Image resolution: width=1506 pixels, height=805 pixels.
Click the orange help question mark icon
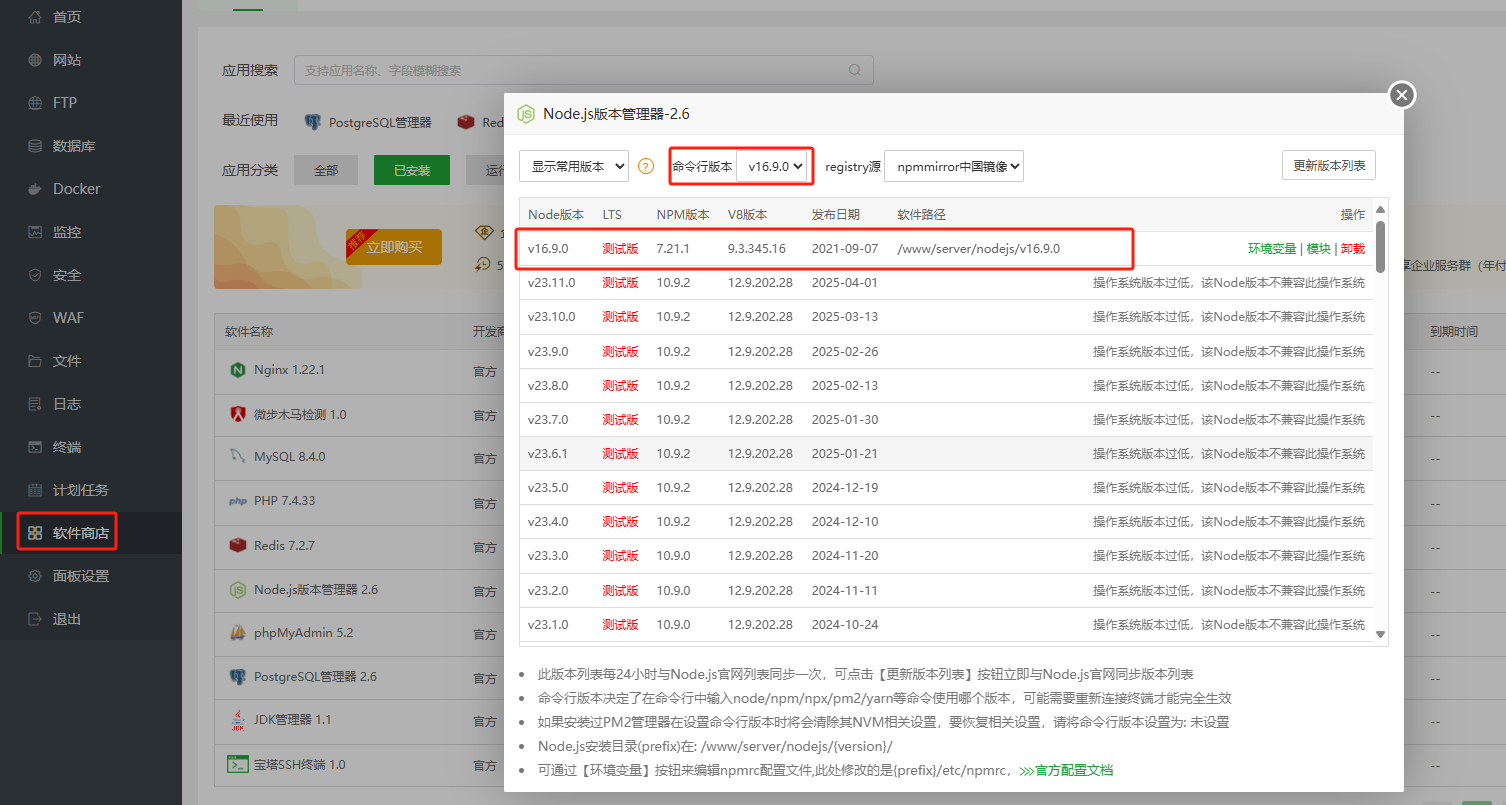point(646,166)
